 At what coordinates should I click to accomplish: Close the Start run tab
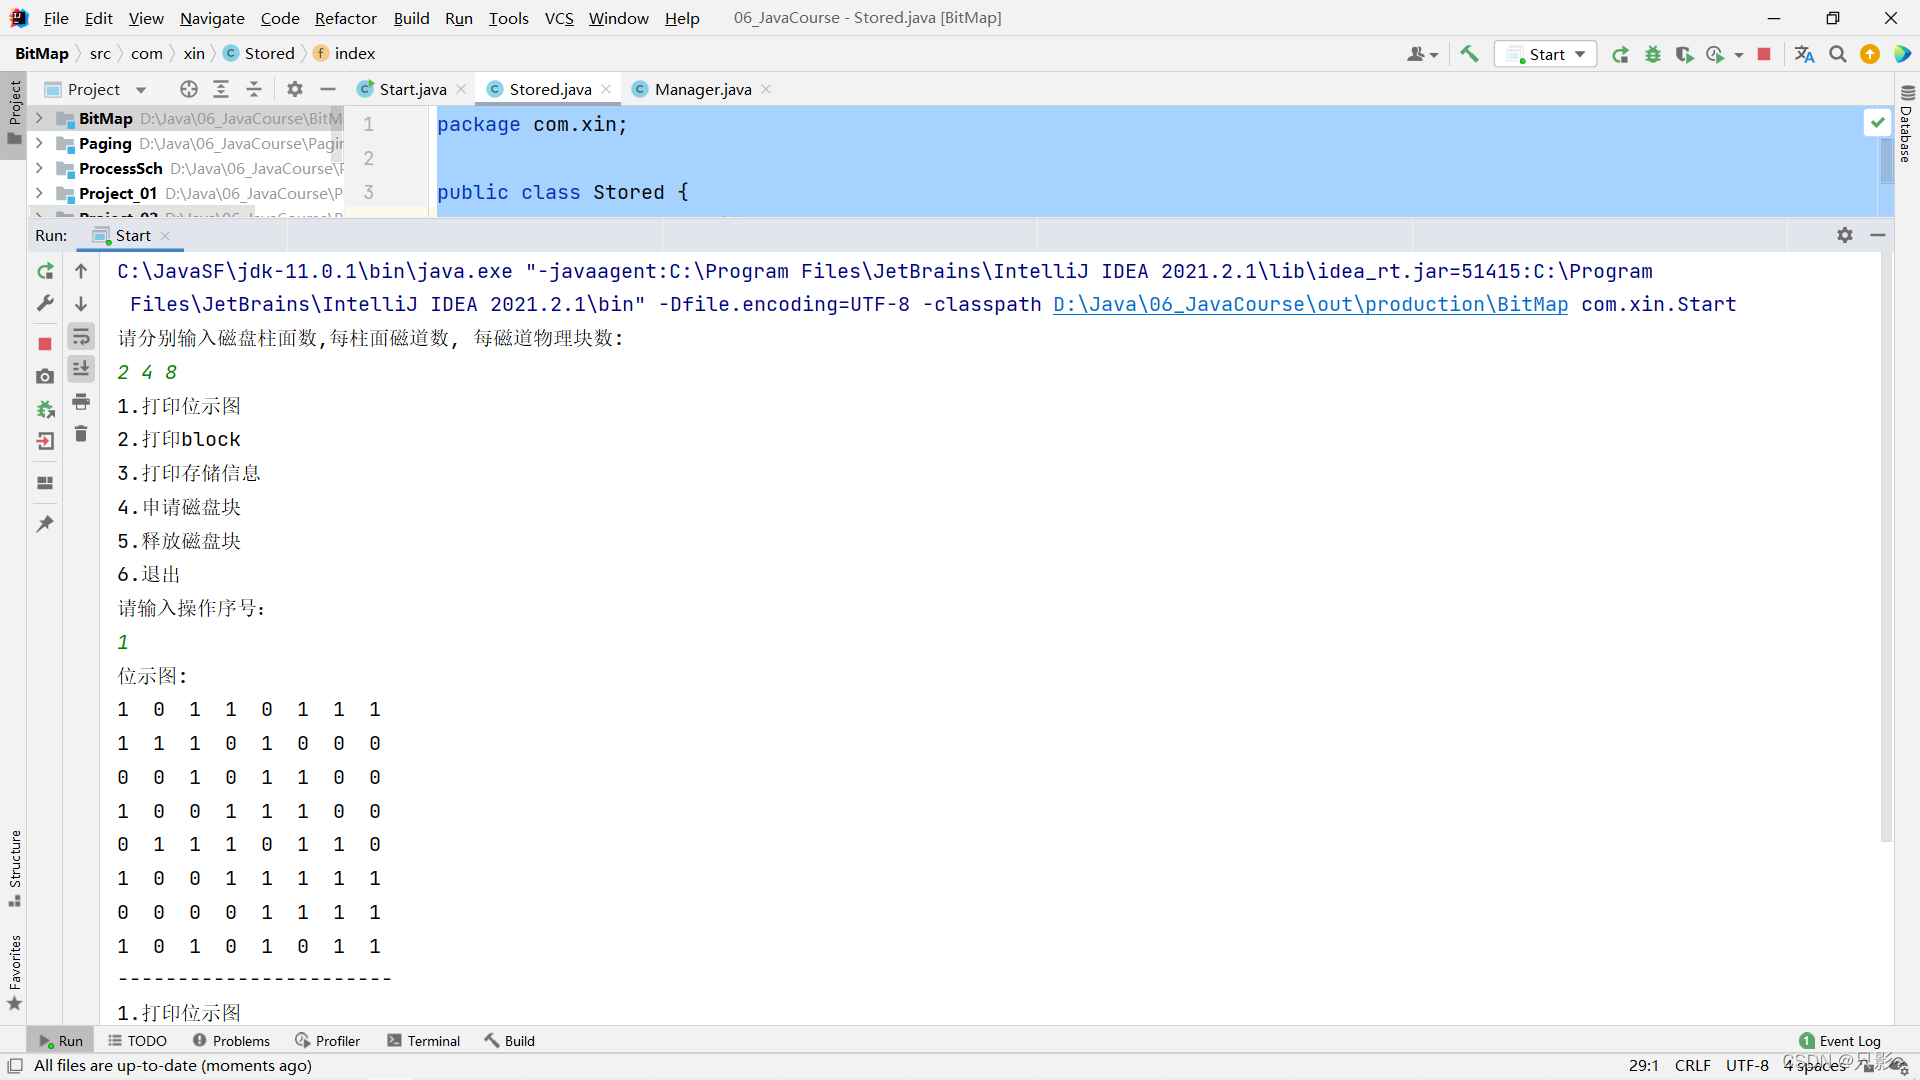click(x=165, y=236)
